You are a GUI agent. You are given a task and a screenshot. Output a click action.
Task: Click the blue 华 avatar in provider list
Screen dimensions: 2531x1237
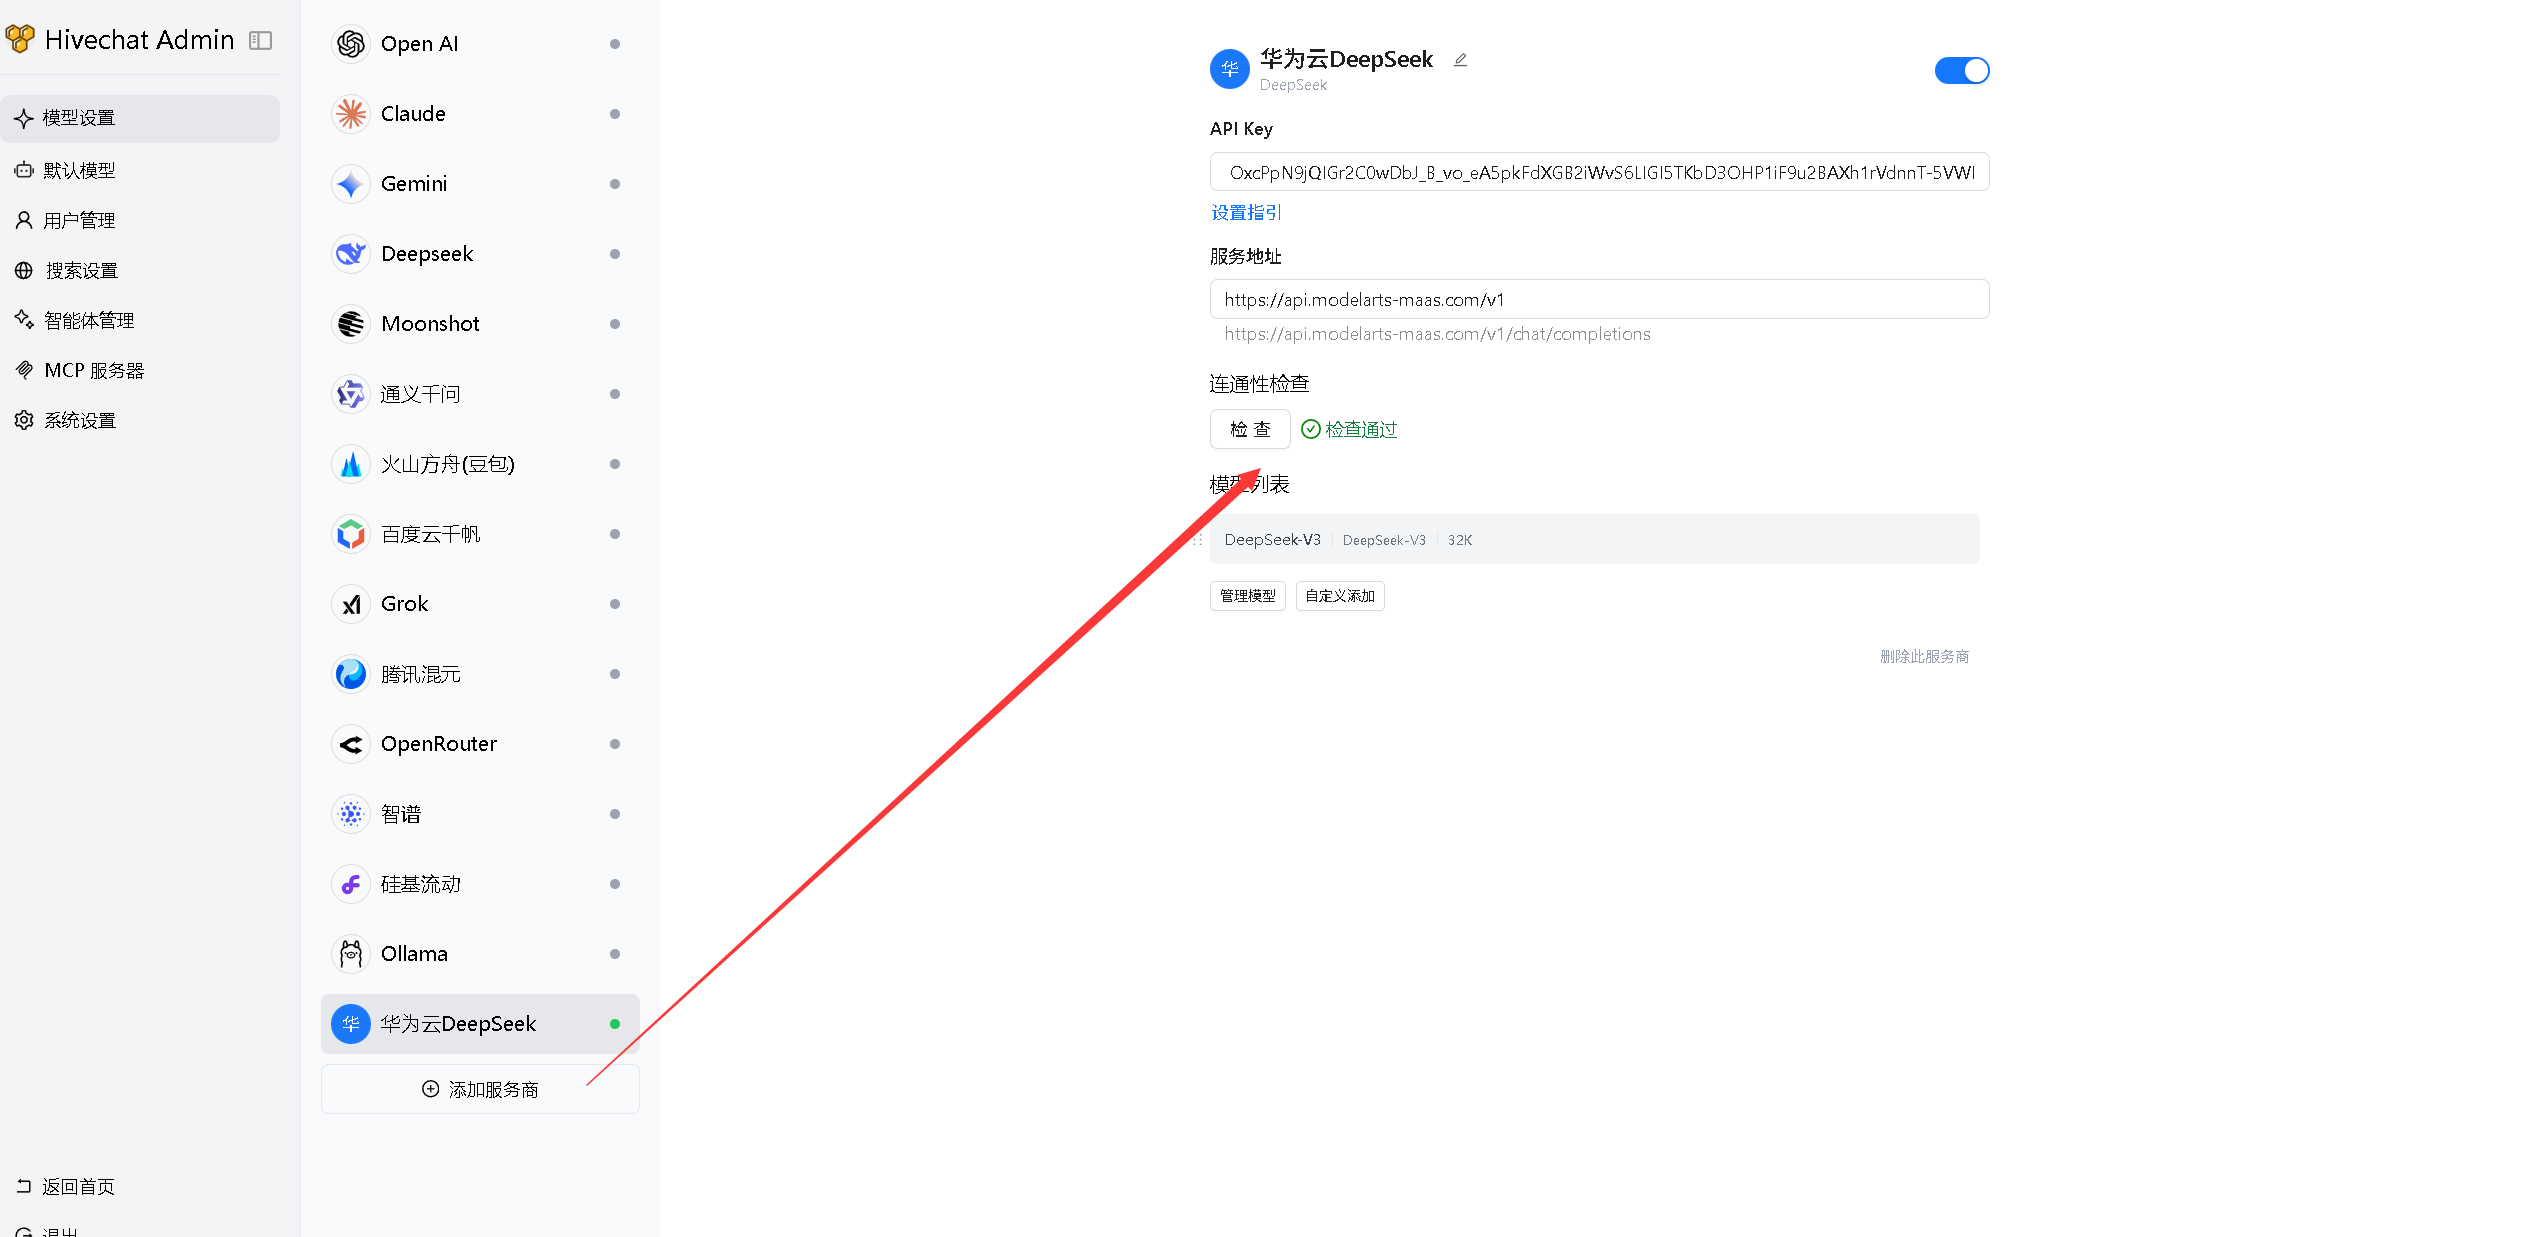click(x=351, y=1024)
